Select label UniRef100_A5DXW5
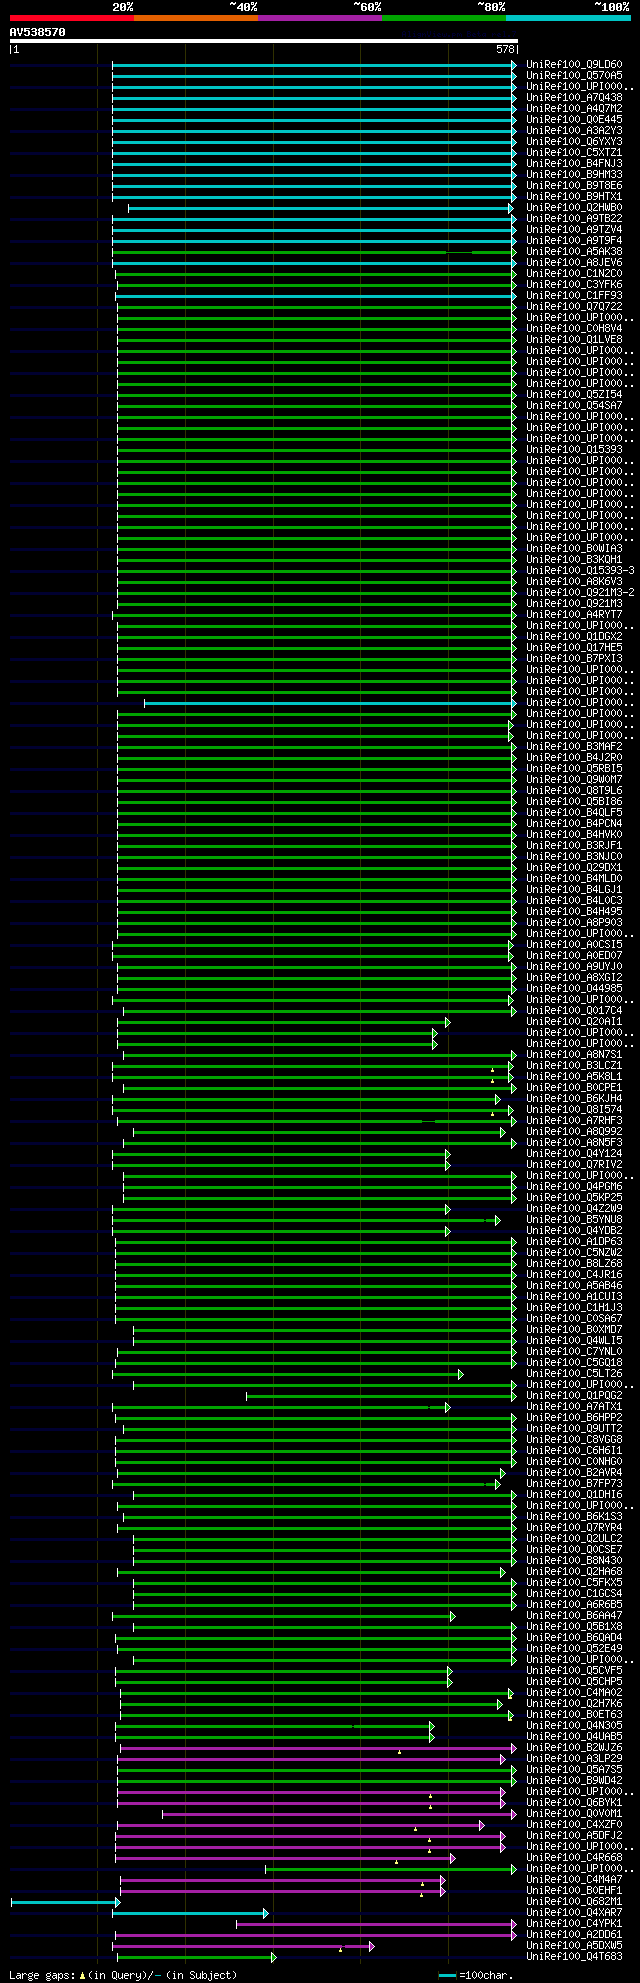 click(574, 1946)
